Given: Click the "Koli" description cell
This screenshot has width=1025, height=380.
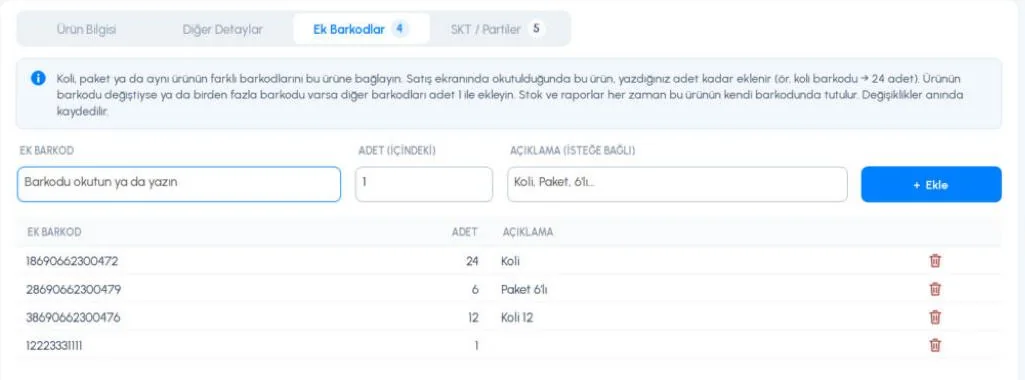Looking at the screenshot, I should [x=511, y=261].
